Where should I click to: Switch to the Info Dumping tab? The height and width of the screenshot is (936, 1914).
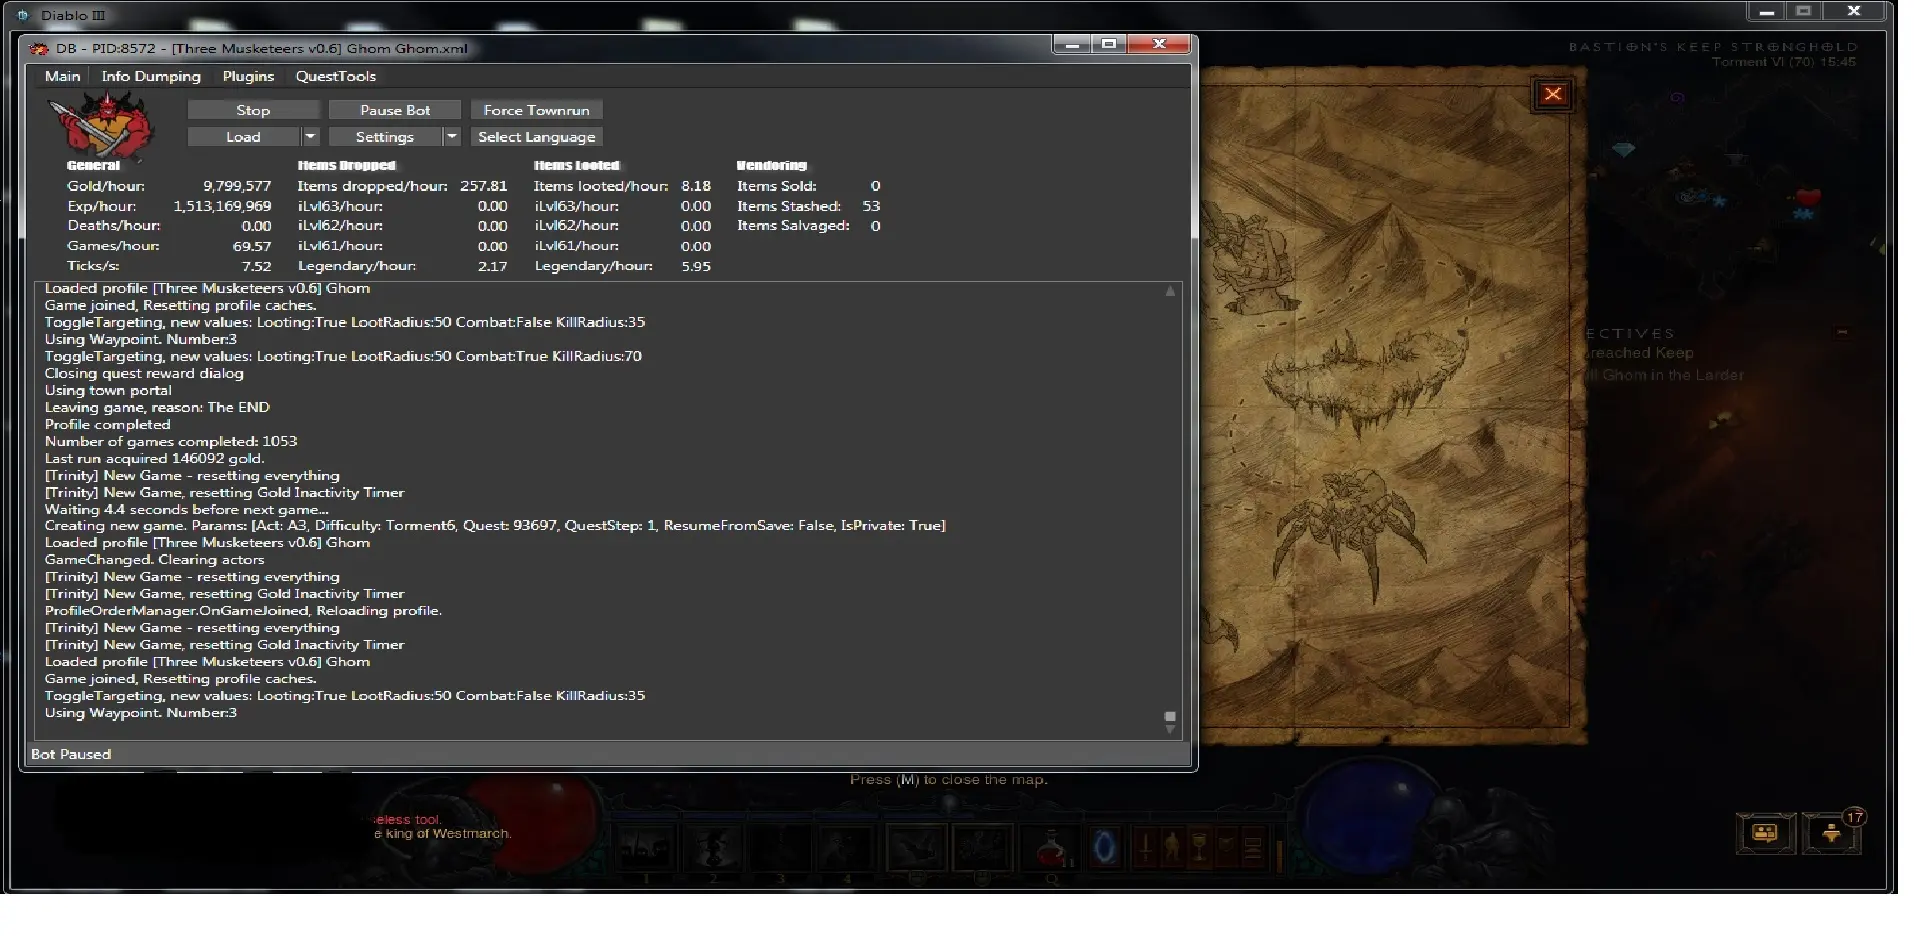[x=151, y=76]
